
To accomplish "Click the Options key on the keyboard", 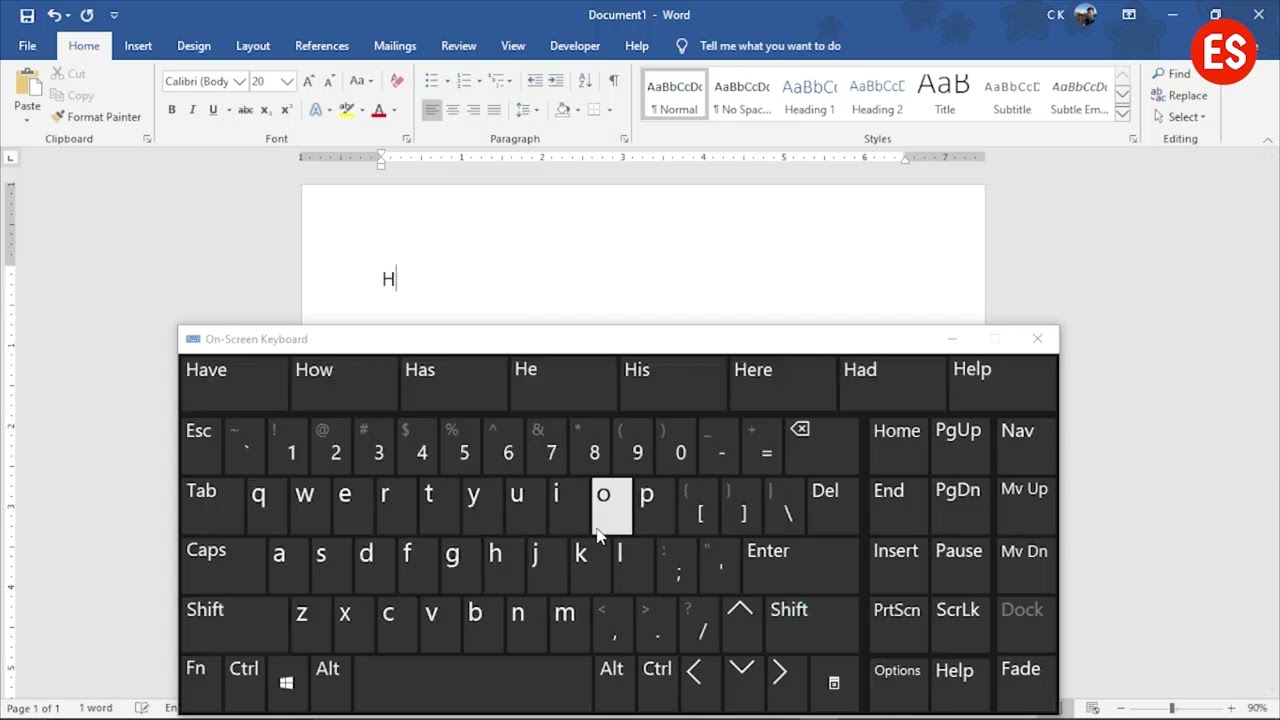I will pyautogui.click(x=897, y=682).
